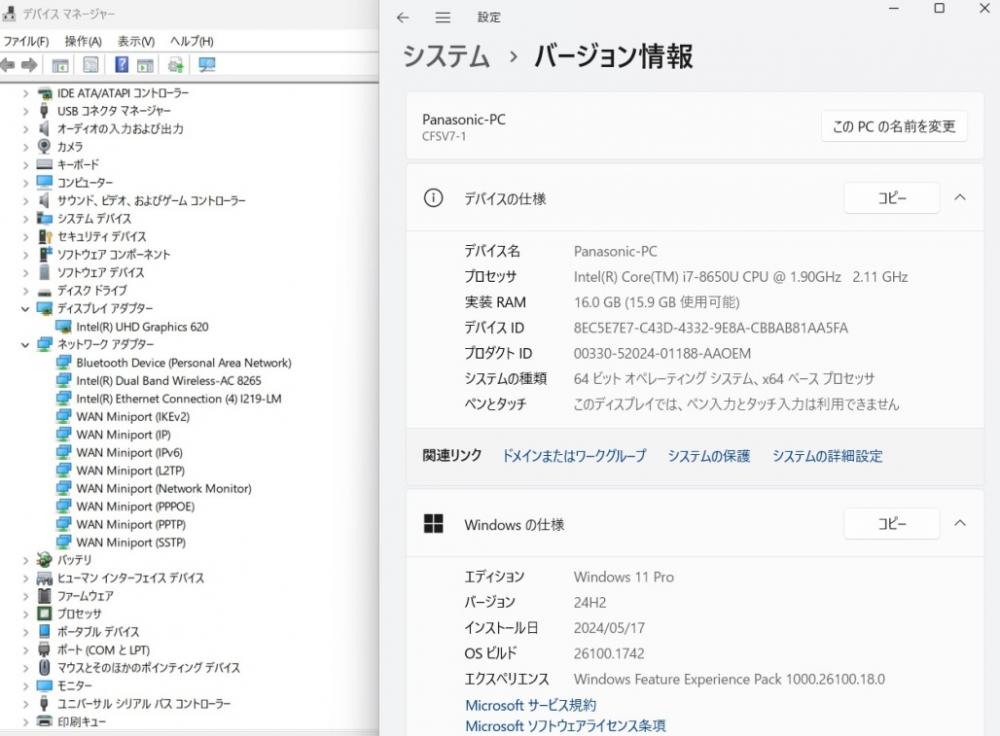
Task: Click the show/hide console tree toolbar icon
Action: [x=61, y=65]
